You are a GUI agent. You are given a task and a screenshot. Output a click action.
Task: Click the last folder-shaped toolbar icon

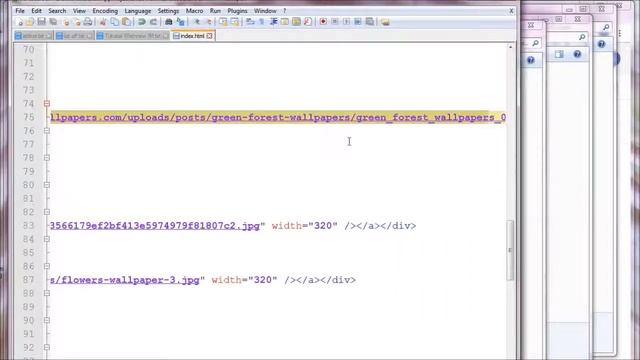tap(385, 22)
